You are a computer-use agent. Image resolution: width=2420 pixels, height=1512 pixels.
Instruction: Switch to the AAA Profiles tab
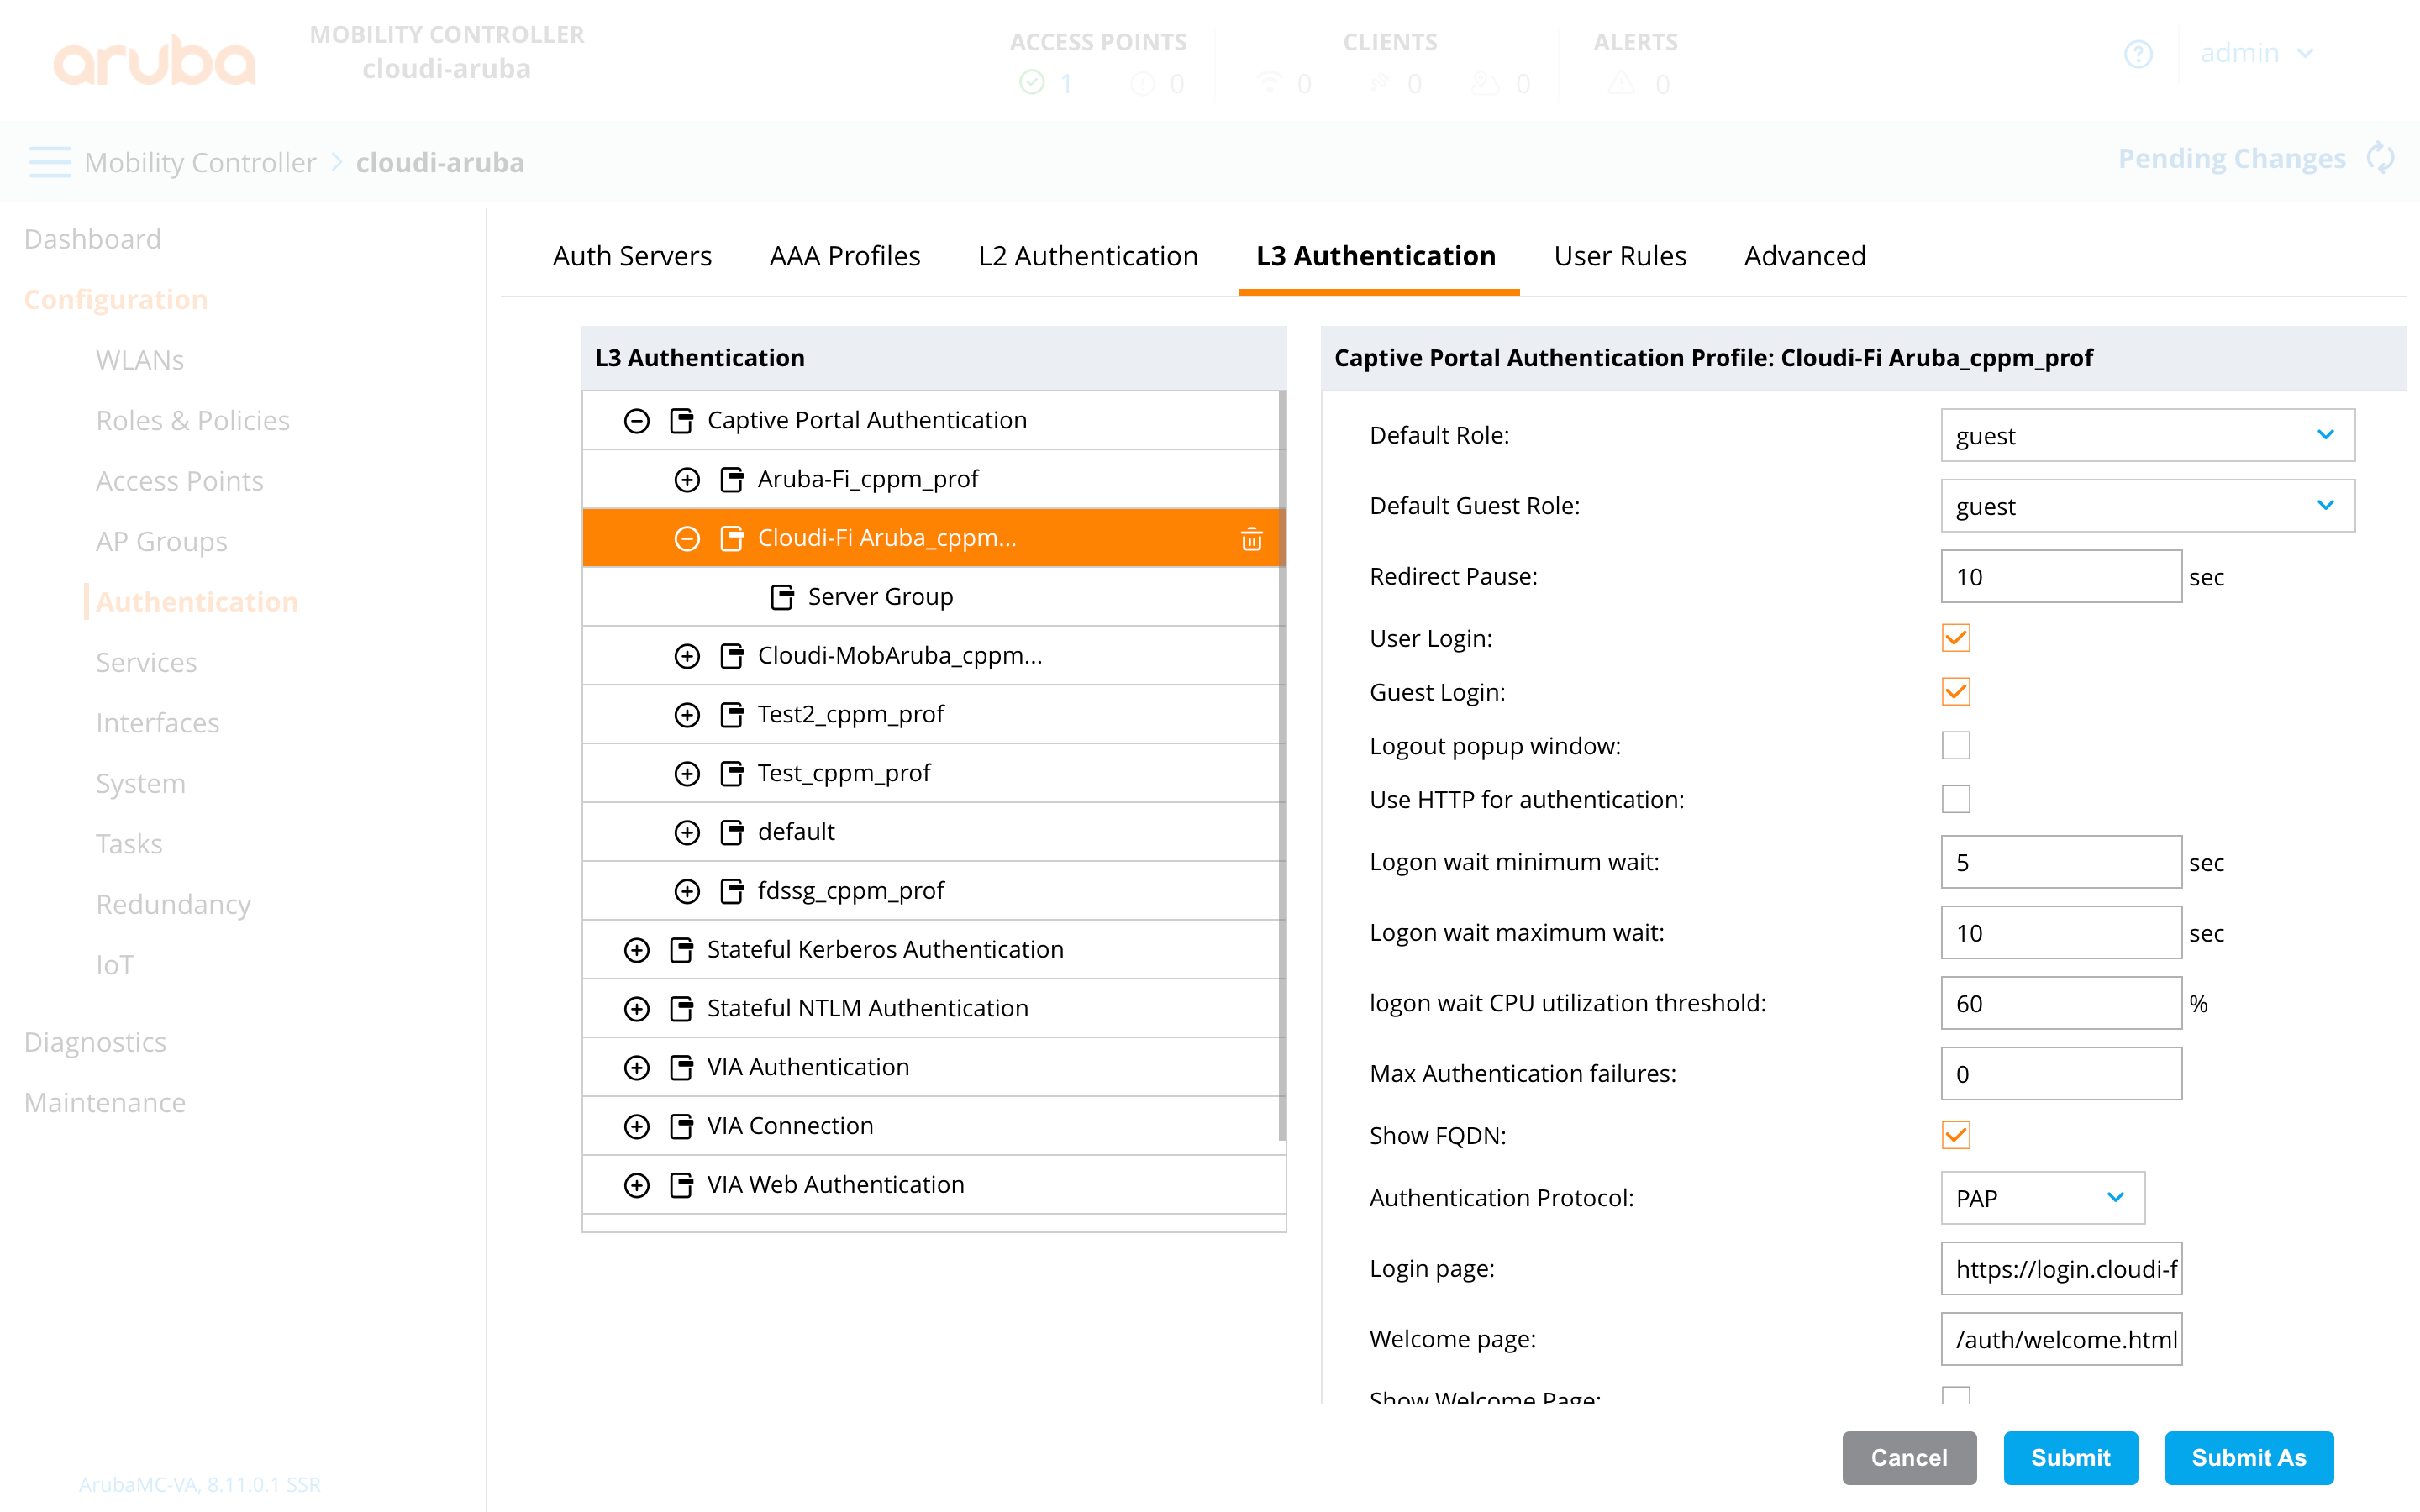pyautogui.click(x=844, y=256)
